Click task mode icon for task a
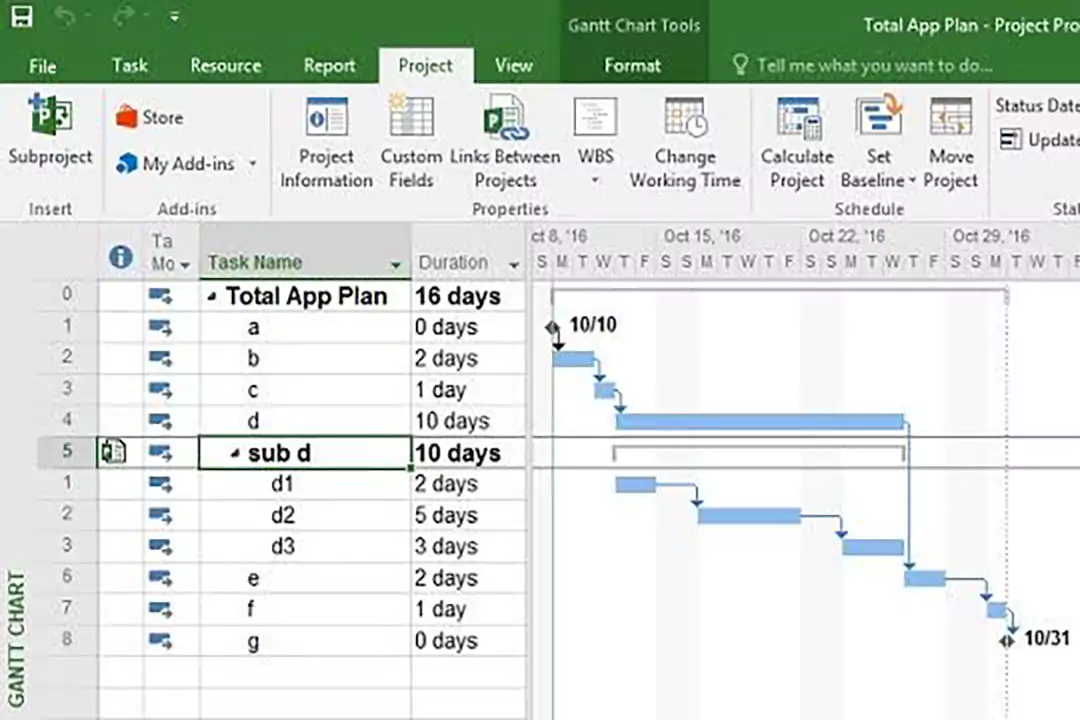 (x=160, y=327)
